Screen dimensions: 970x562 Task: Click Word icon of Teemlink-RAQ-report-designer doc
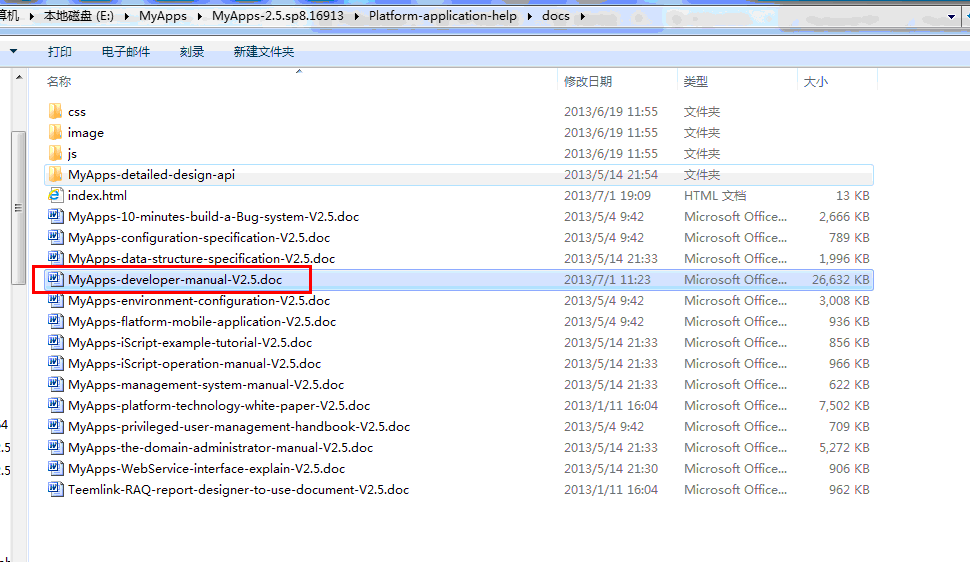click(x=56, y=490)
